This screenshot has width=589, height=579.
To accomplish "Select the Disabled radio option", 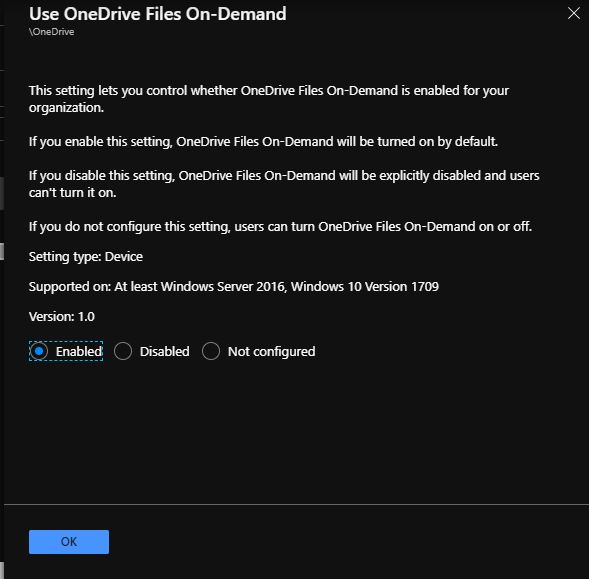I will 123,351.
